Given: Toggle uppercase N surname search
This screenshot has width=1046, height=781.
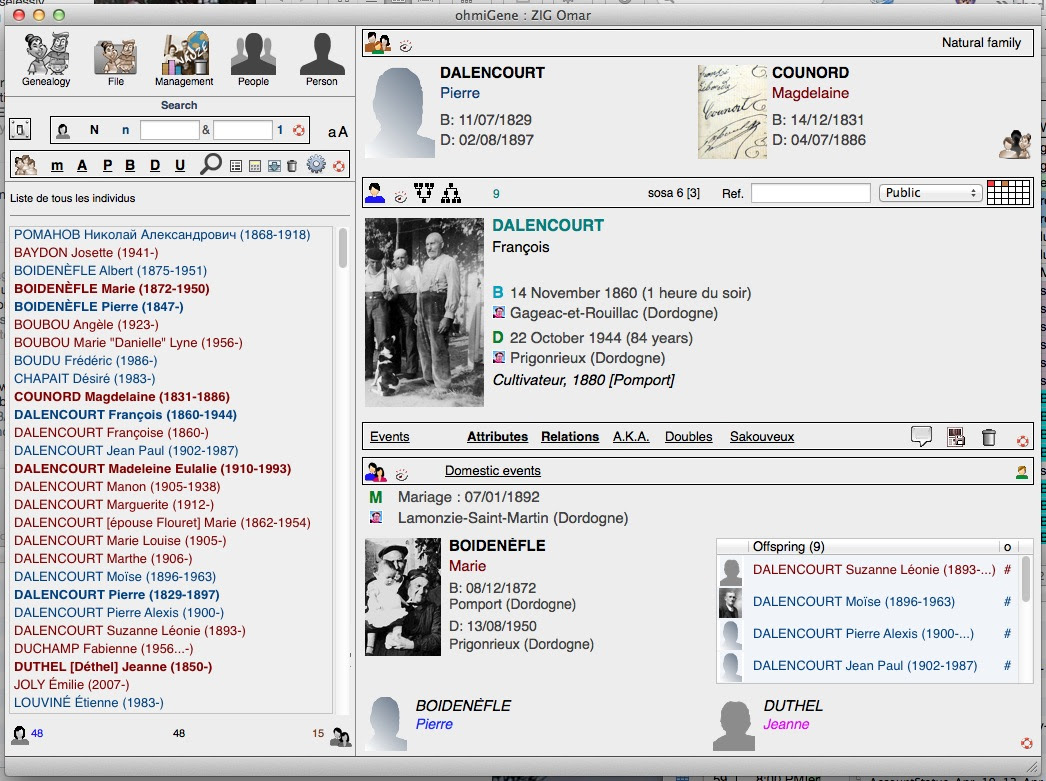Looking at the screenshot, I should 94,130.
